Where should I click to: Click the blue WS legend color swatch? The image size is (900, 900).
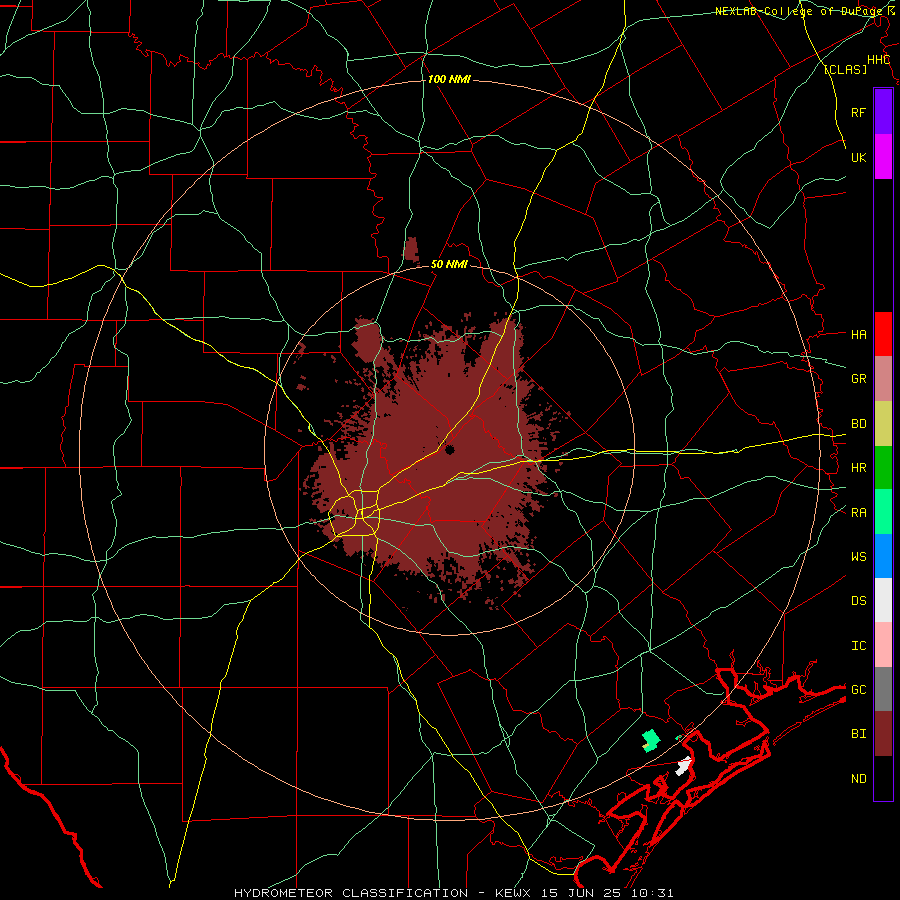[x=883, y=556]
